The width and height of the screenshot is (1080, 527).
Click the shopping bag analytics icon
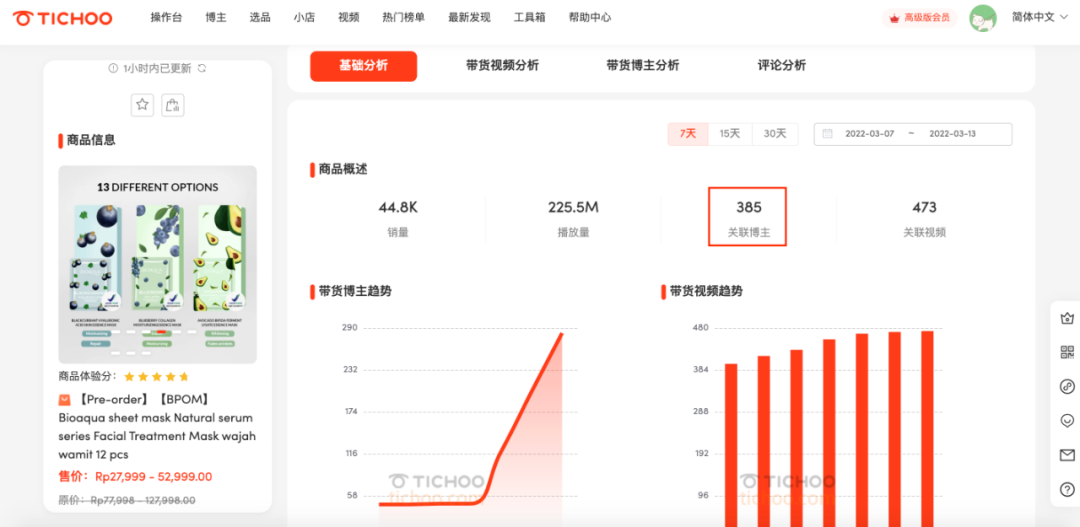pos(172,105)
